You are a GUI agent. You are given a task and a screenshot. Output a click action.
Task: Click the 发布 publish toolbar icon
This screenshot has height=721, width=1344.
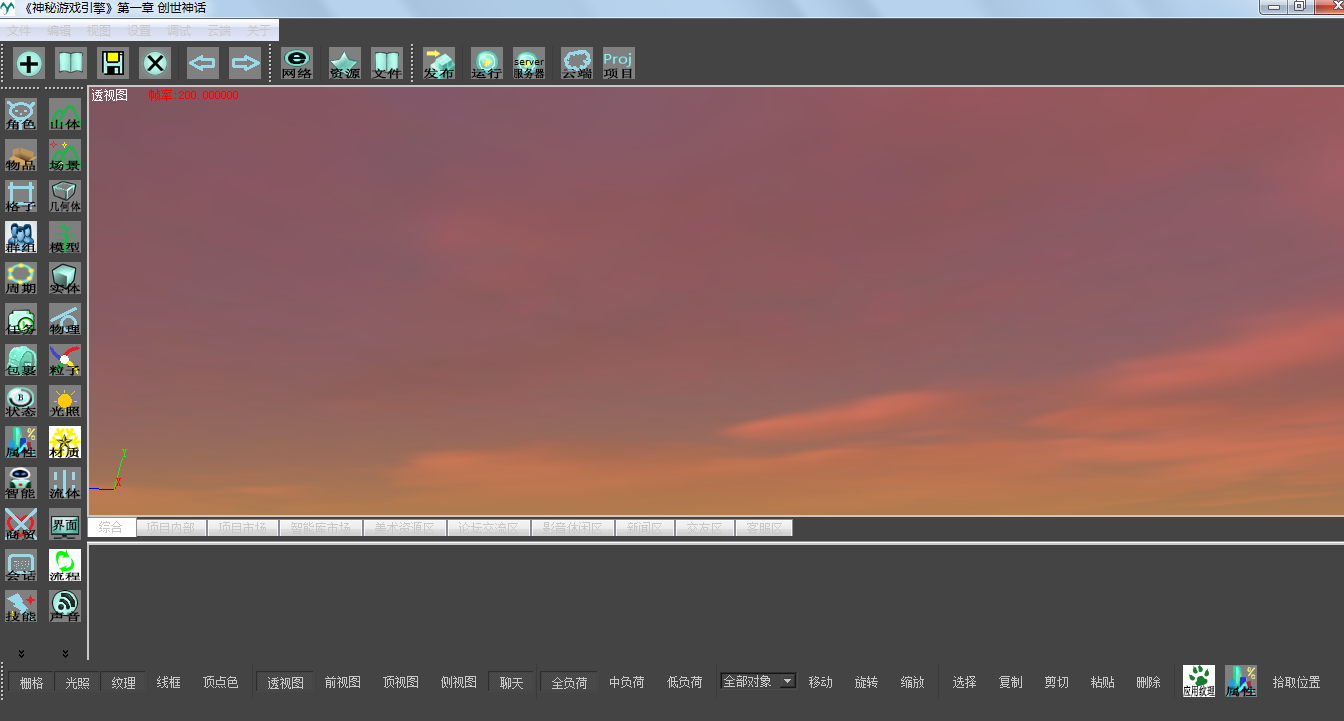tap(439, 64)
